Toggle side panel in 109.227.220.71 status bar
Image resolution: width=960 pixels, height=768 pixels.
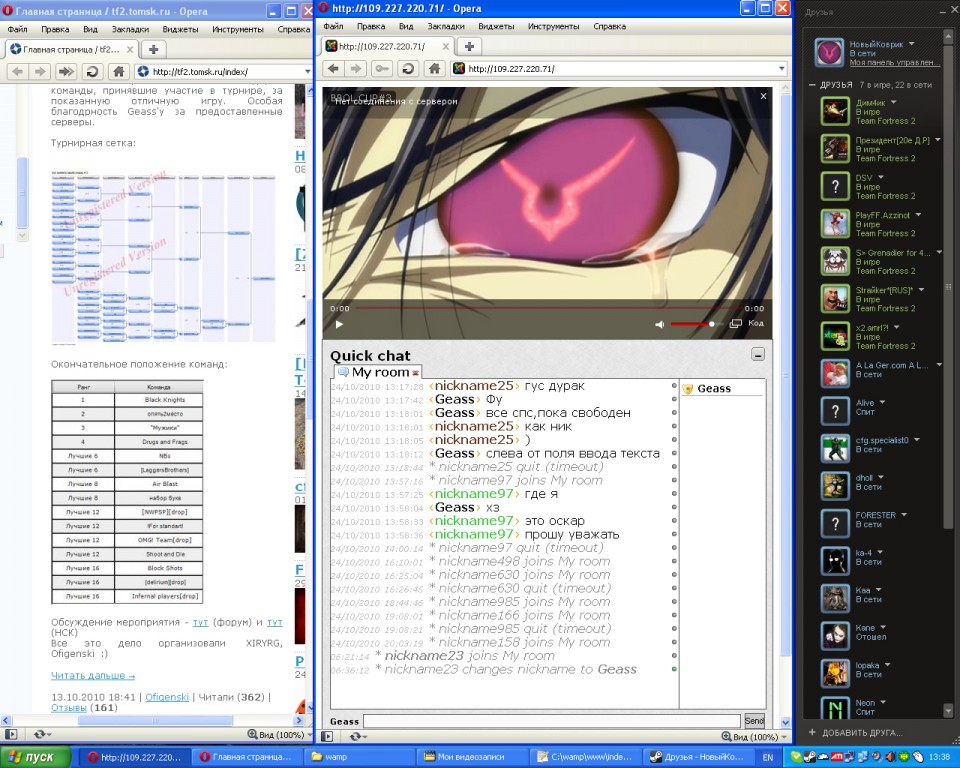pos(328,736)
